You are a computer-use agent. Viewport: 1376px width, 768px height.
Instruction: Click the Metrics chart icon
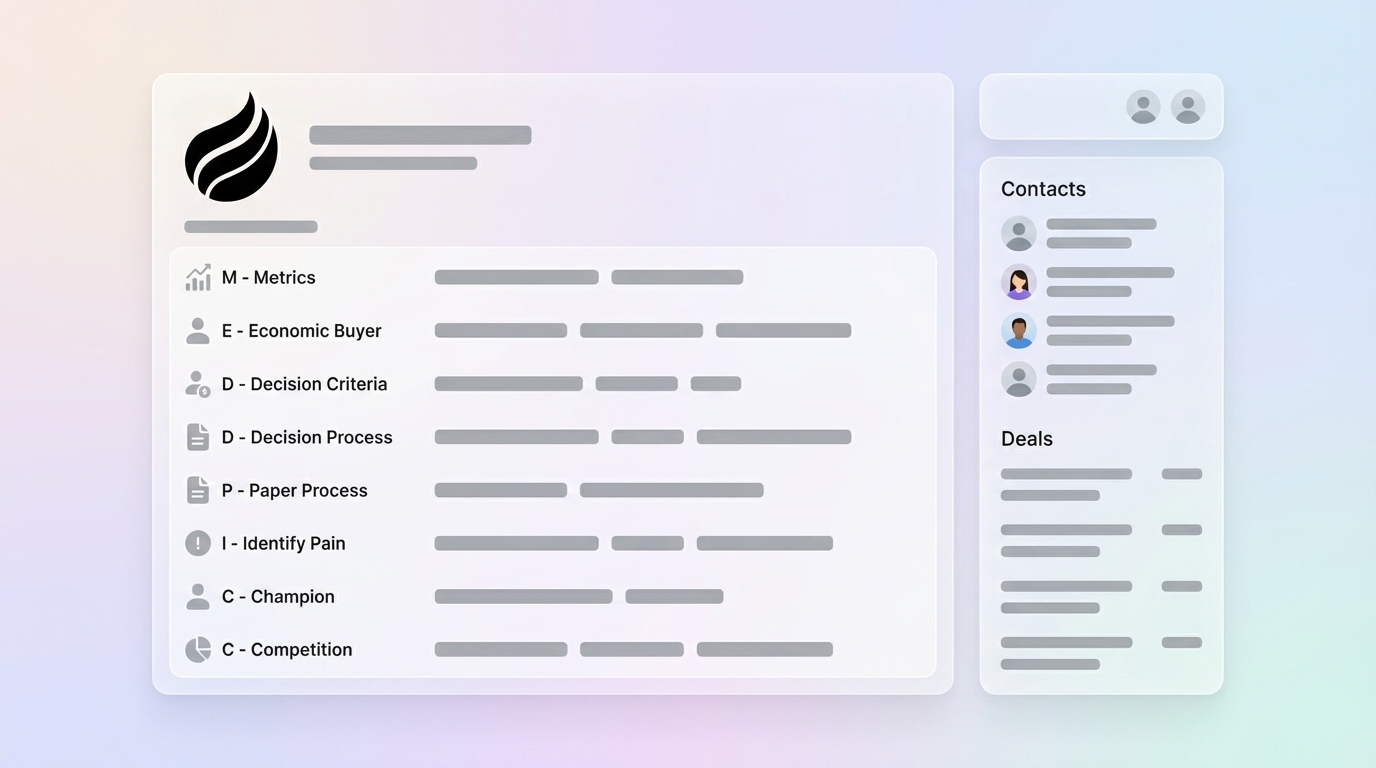point(198,278)
